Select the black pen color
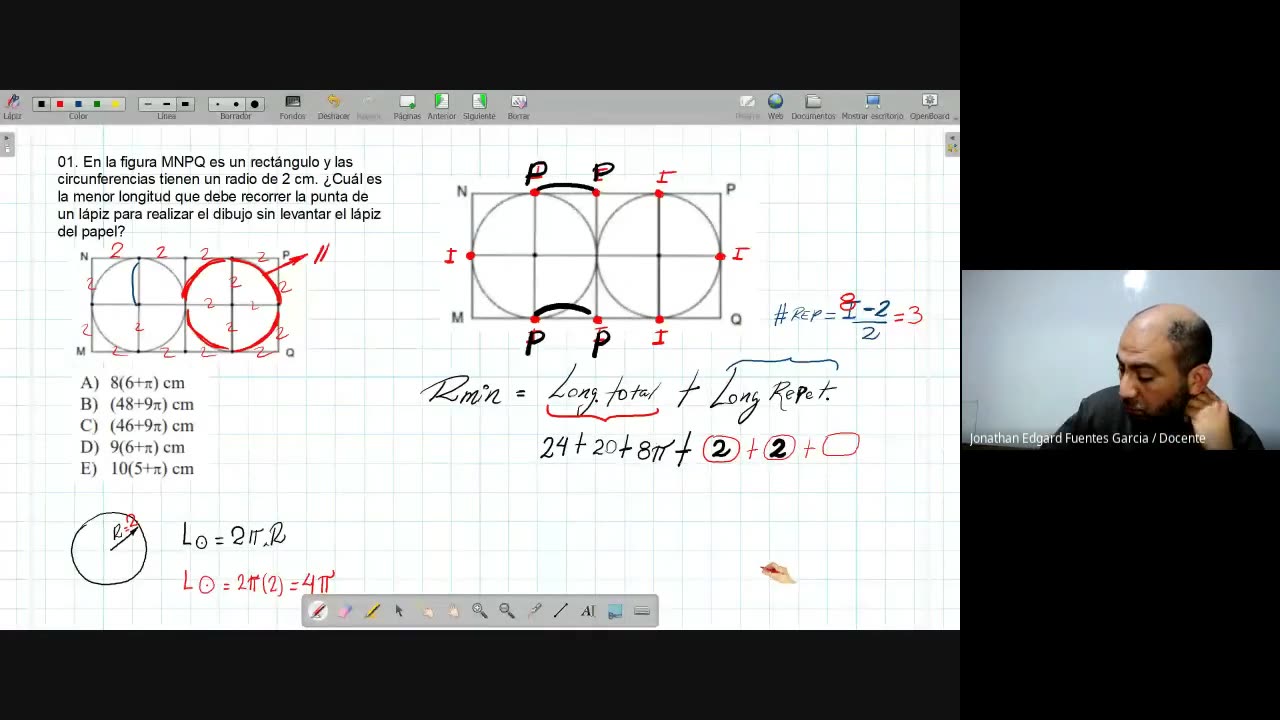This screenshot has width=1280, height=720. (x=41, y=104)
